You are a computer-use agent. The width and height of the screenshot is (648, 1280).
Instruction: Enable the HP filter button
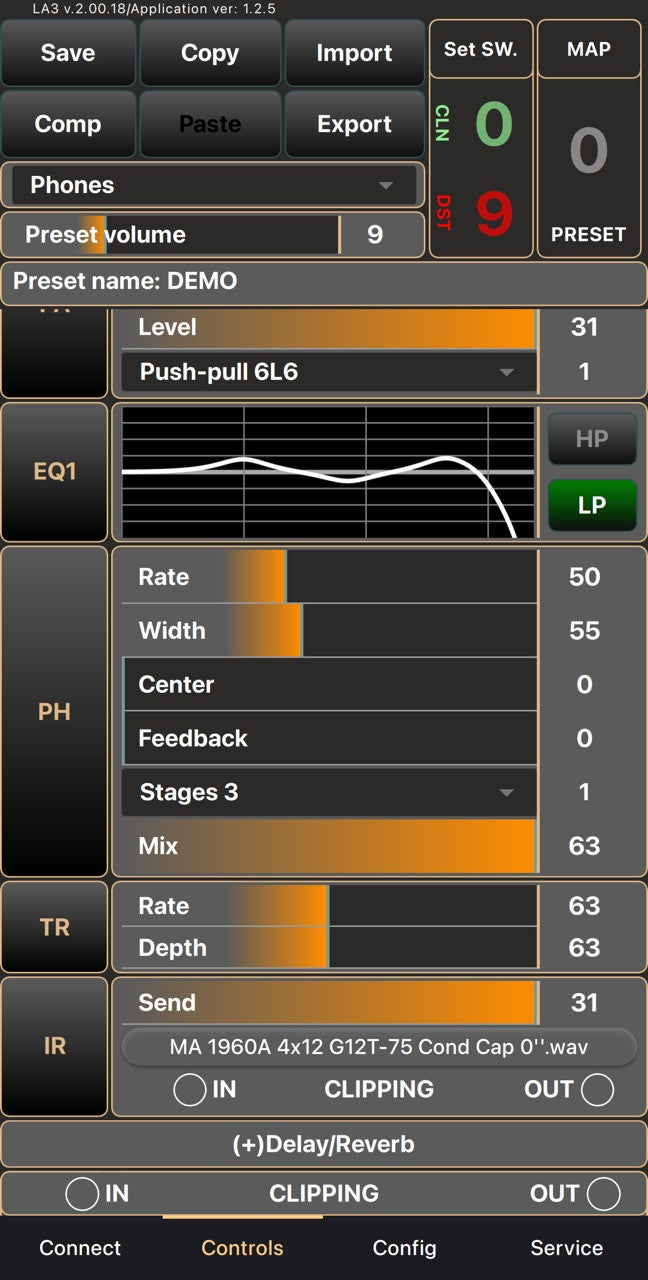(x=592, y=439)
